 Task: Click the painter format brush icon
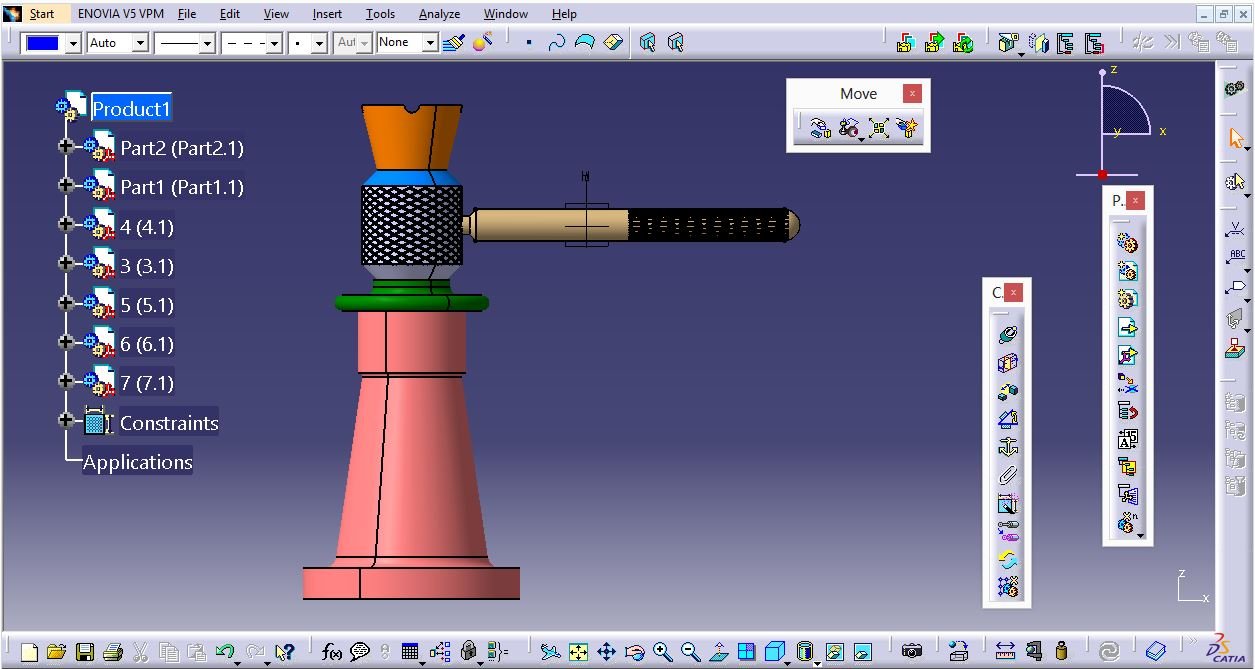[453, 42]
